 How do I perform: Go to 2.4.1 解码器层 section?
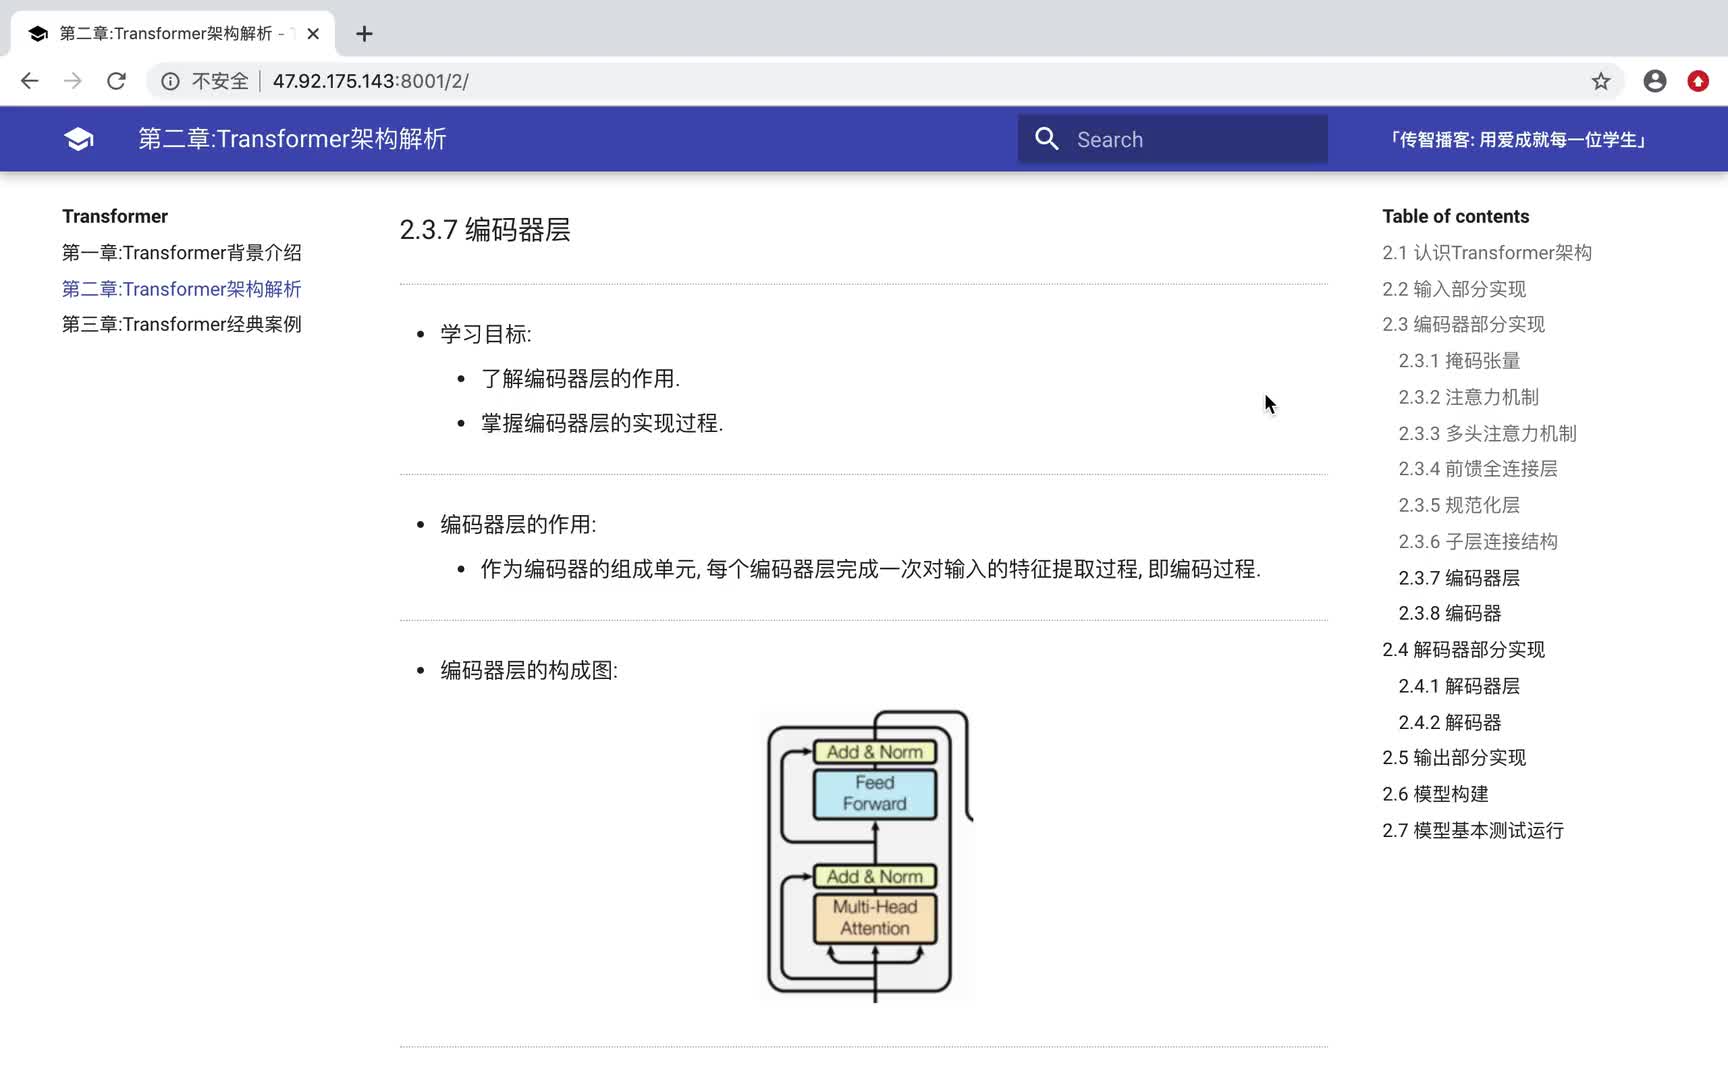click(1459, 686)
